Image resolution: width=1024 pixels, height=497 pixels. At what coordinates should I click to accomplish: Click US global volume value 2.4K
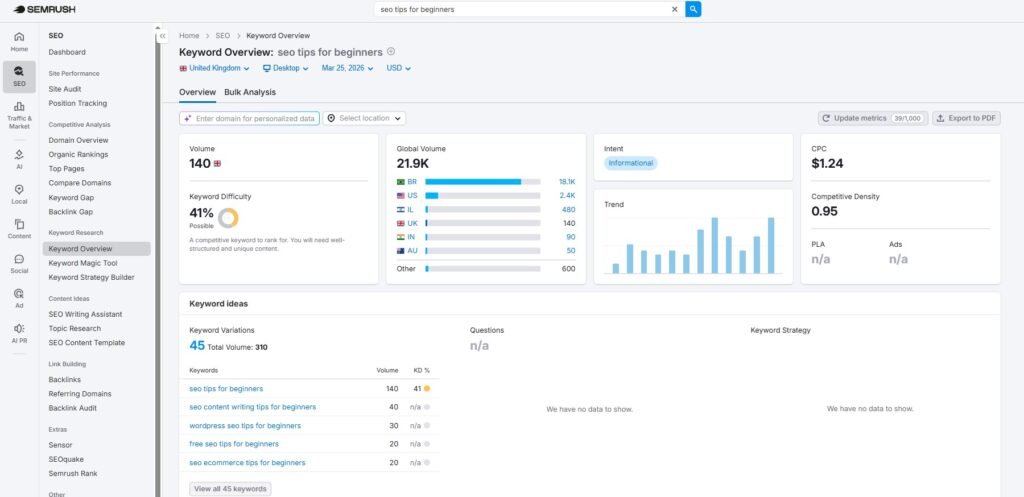tap(568, 195)
